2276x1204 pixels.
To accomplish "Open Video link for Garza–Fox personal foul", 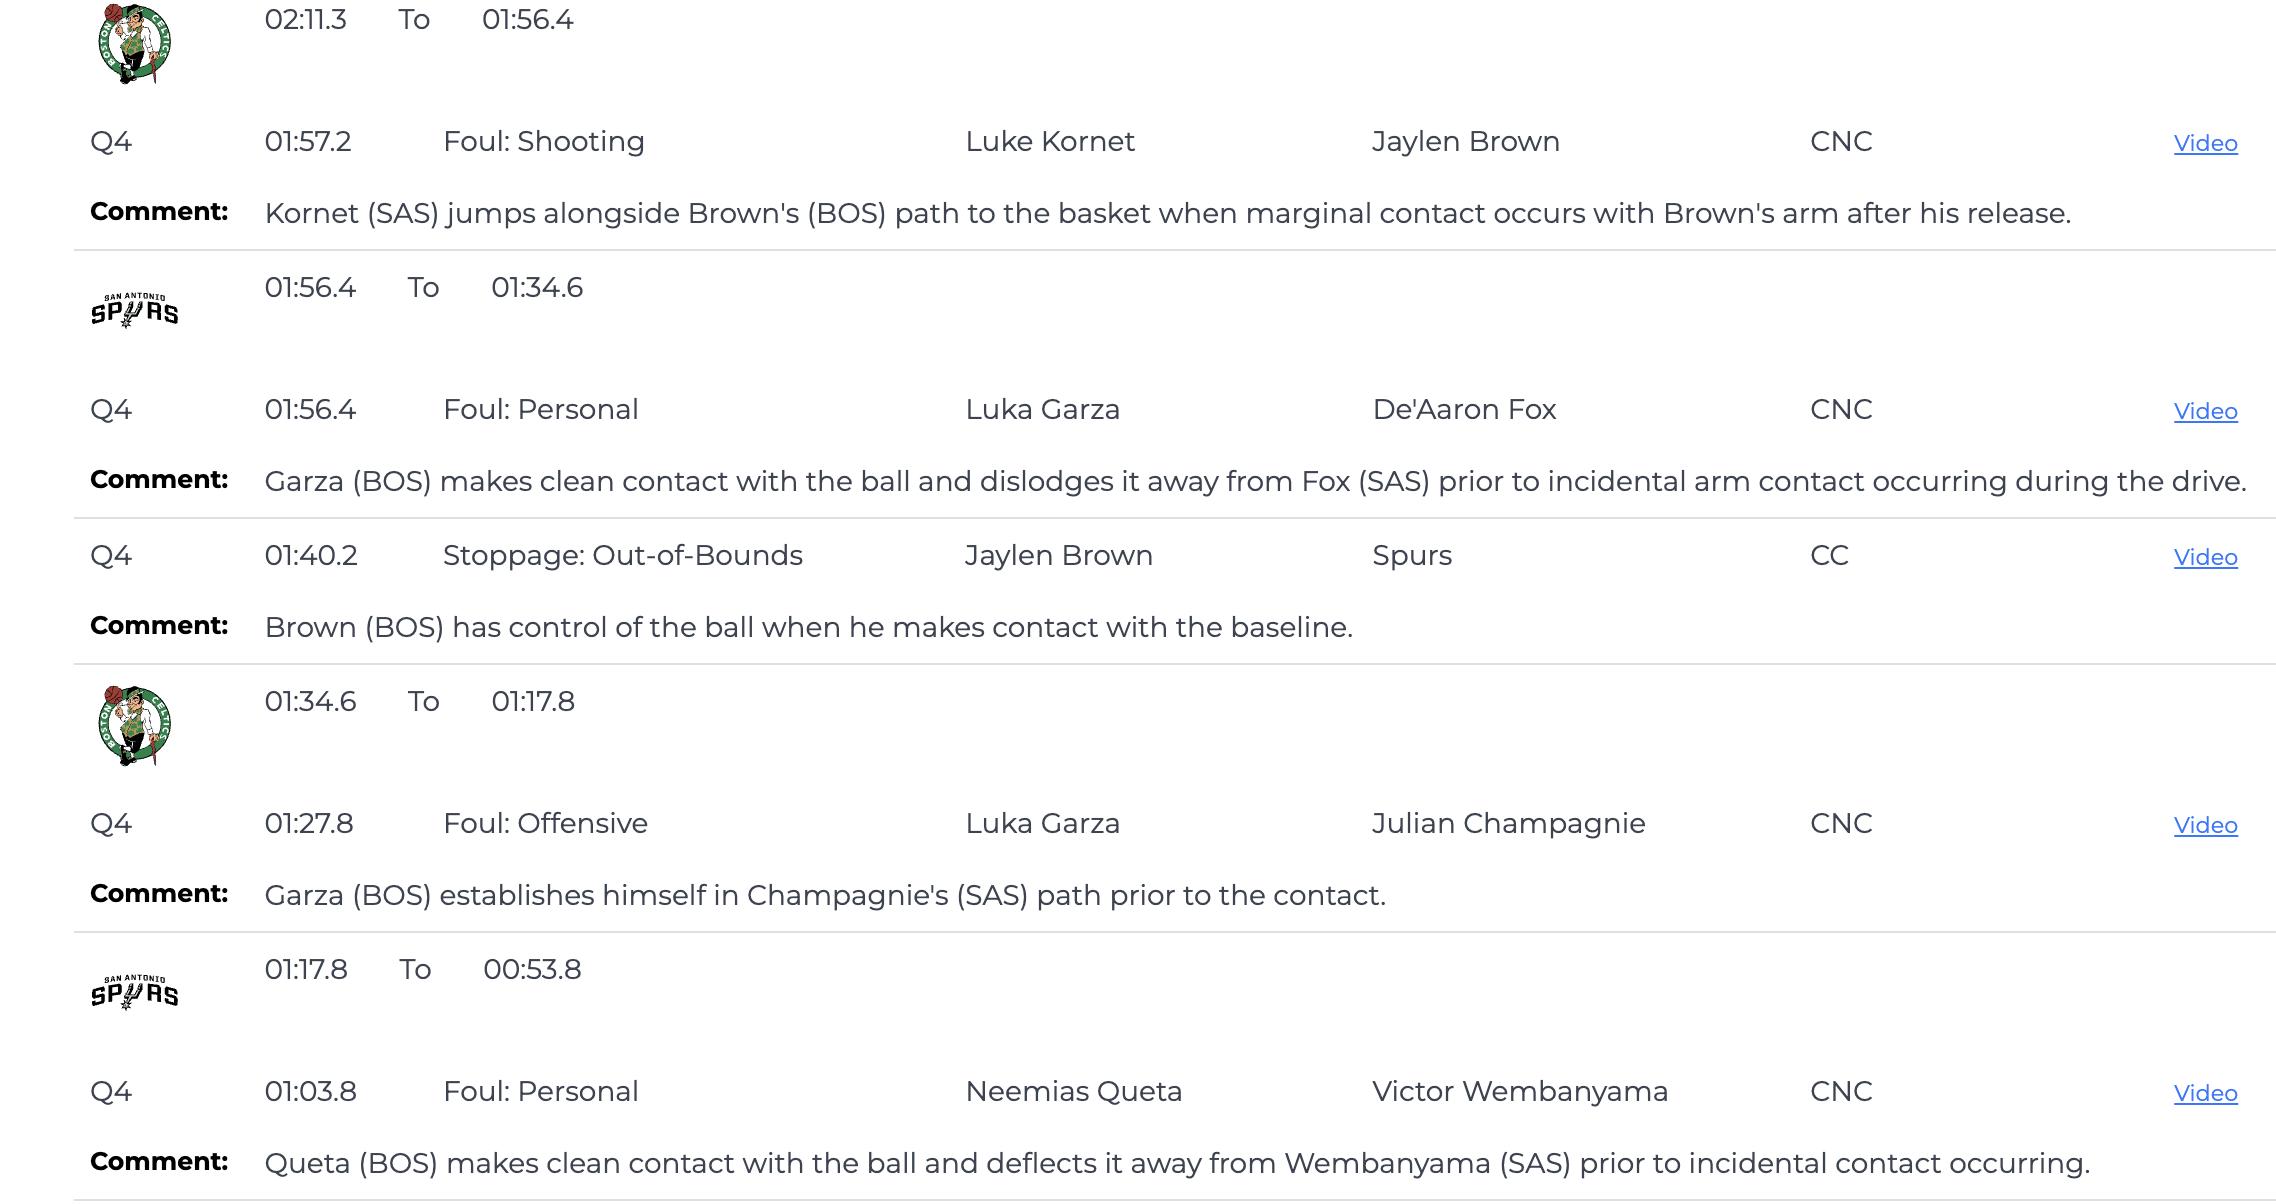I will click(2205, 411).
